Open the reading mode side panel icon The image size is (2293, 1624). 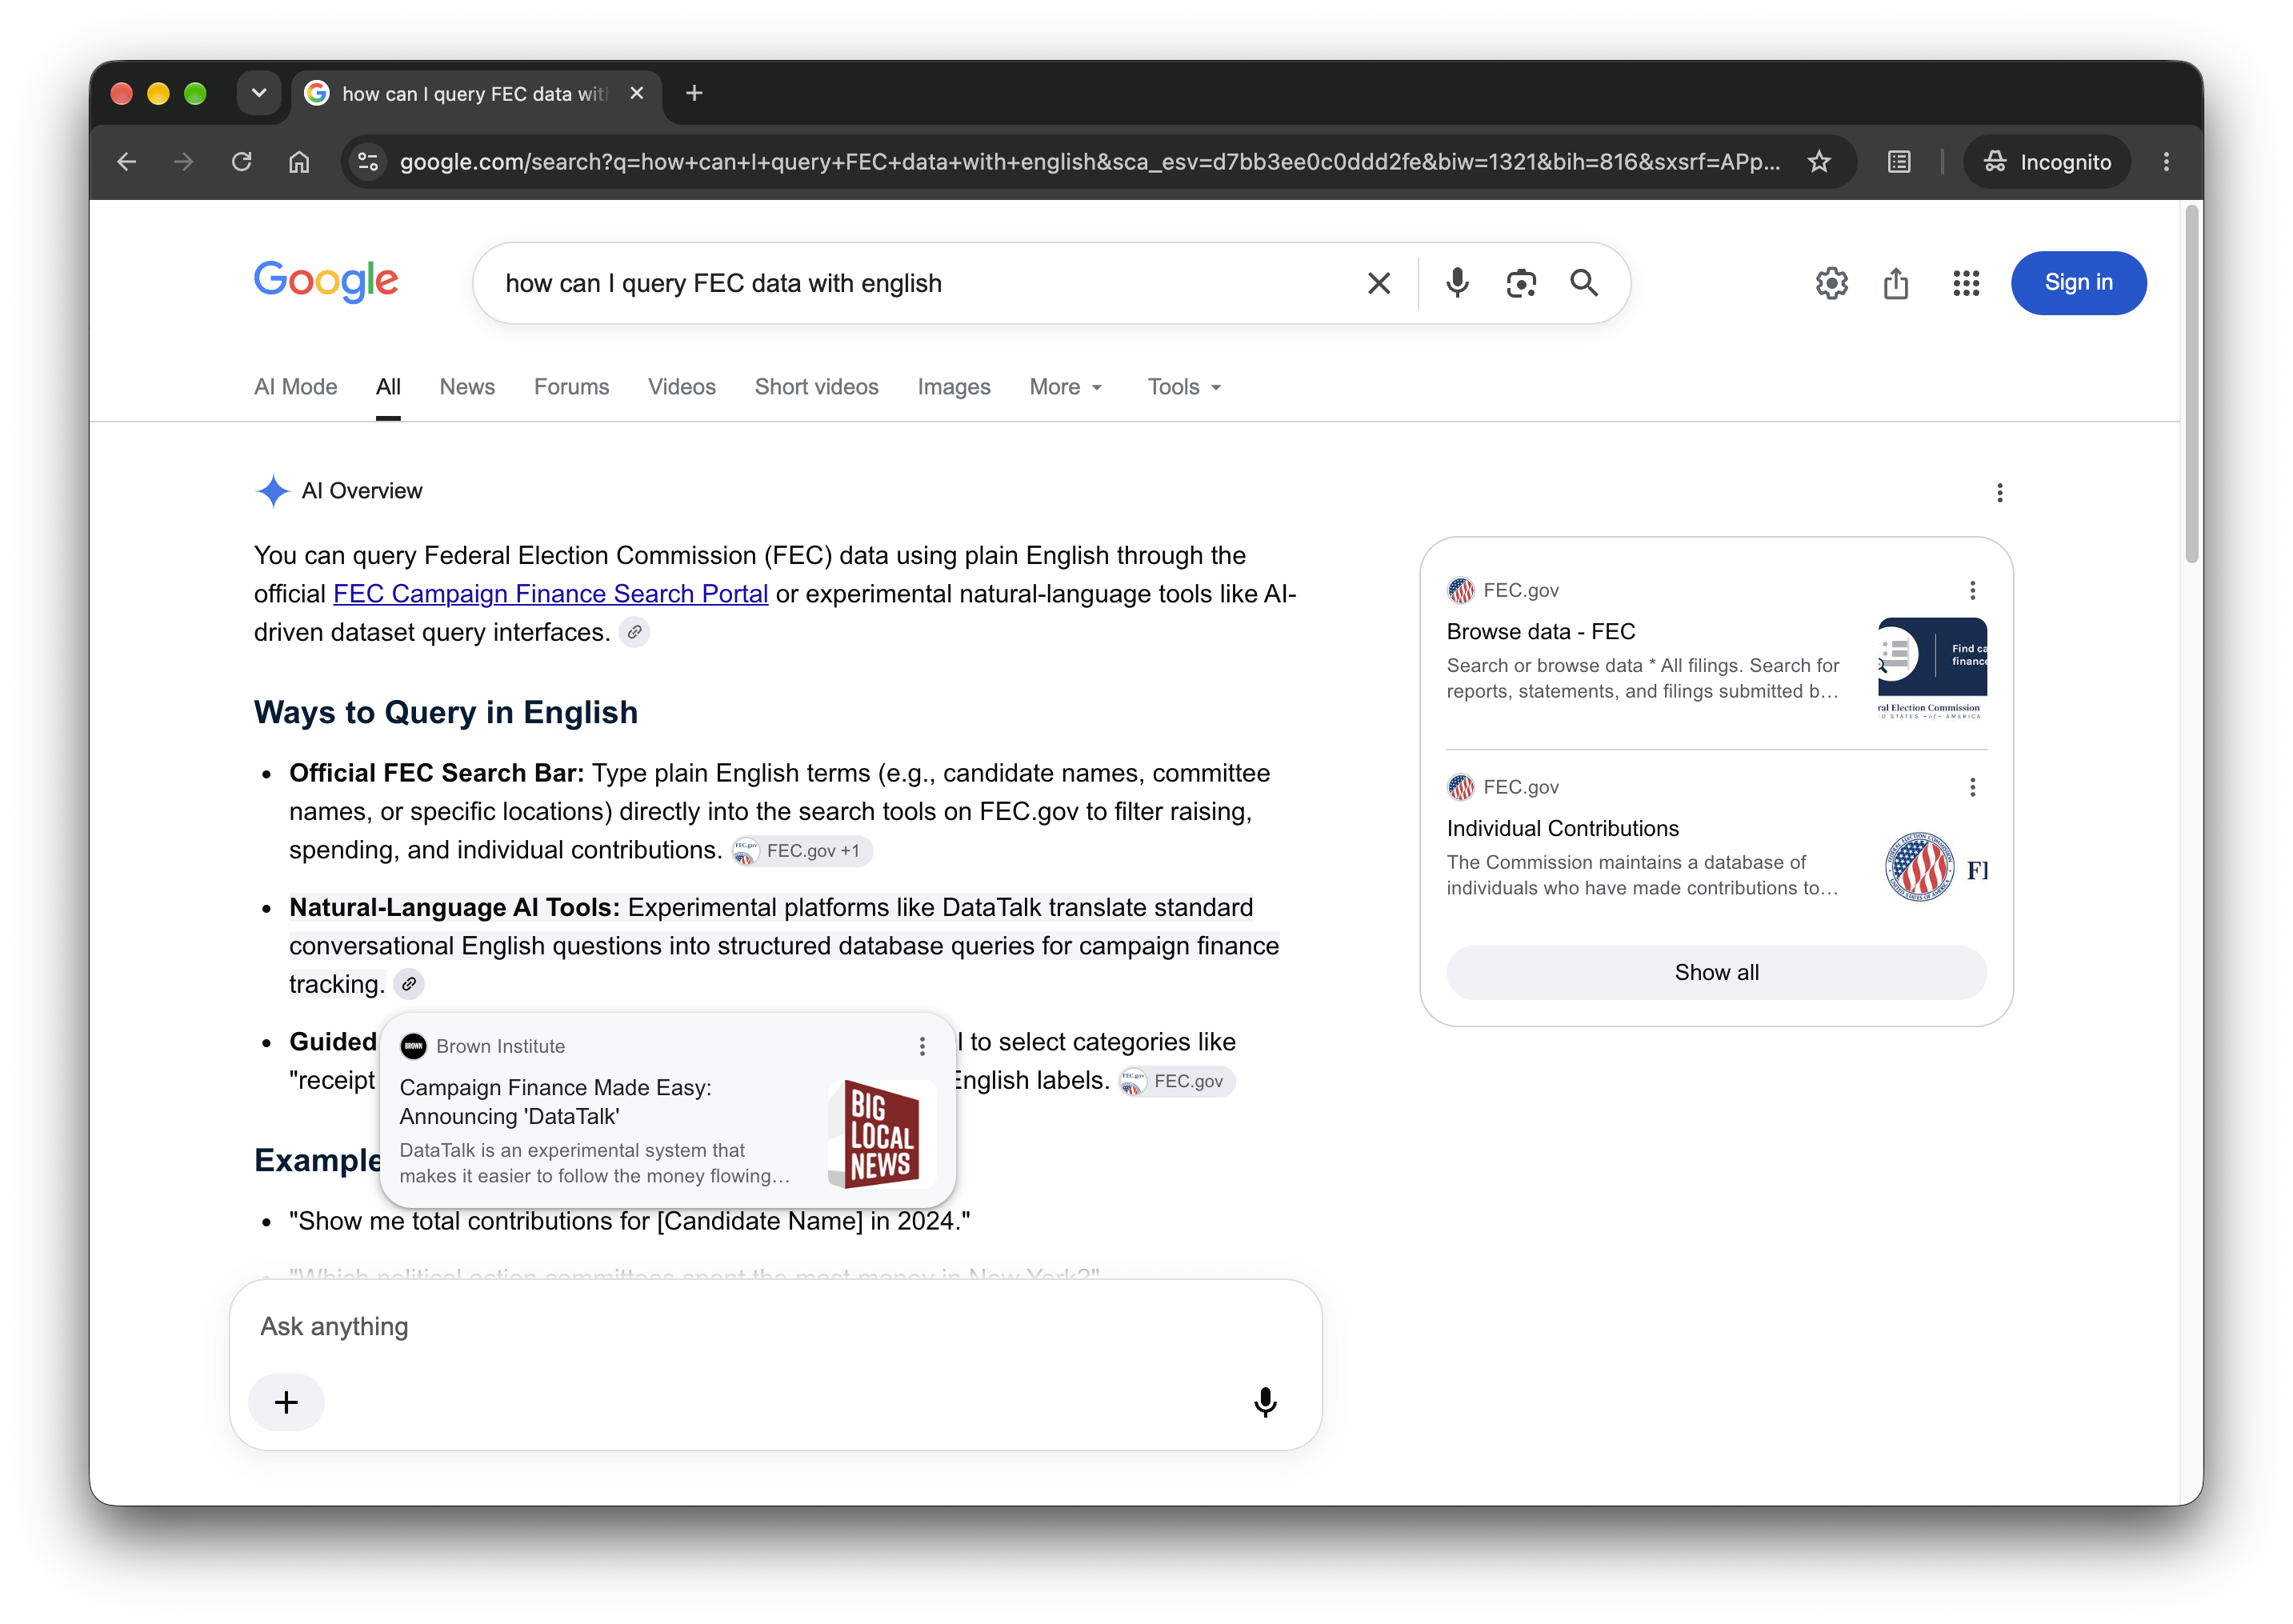(x=1899, y=162)
